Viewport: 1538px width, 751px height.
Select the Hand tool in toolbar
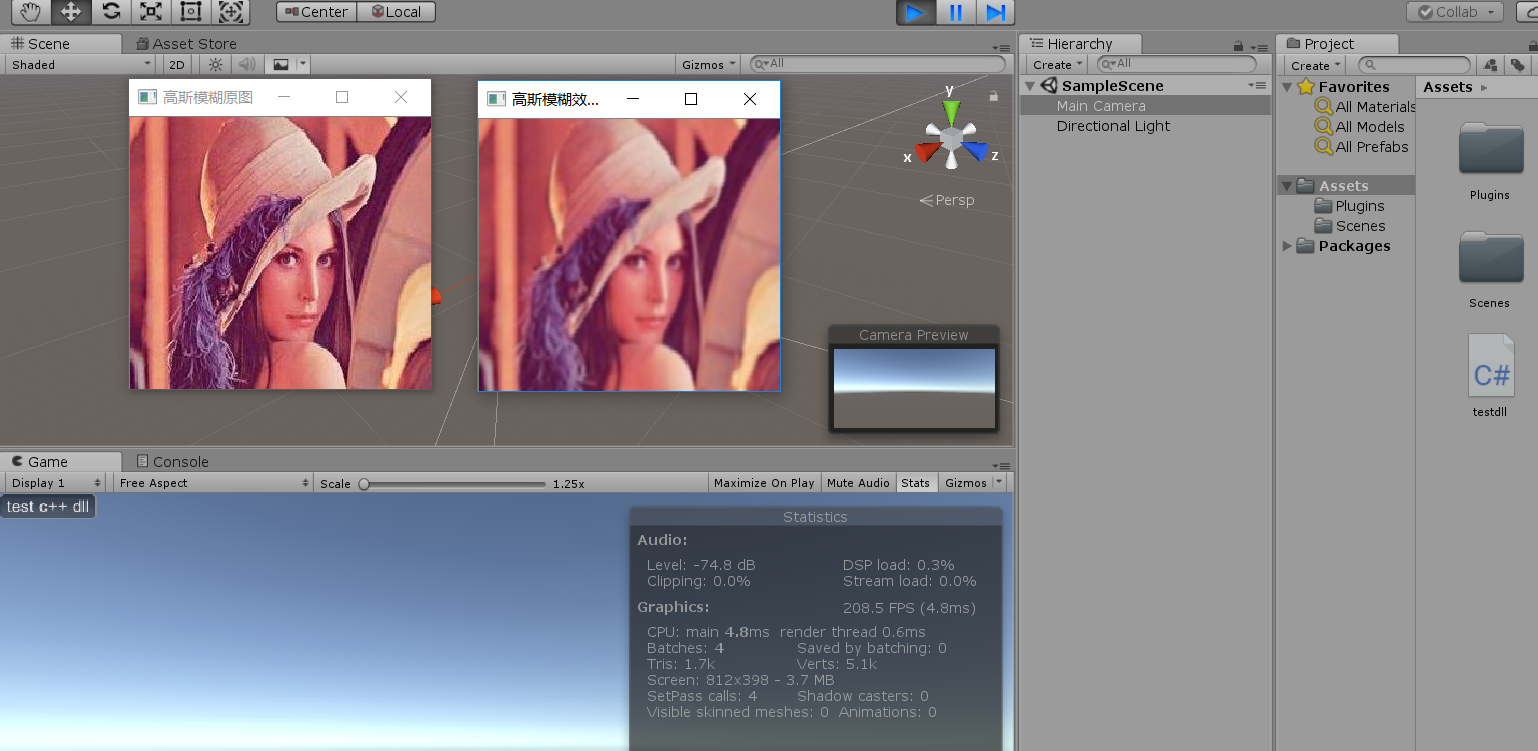[x=31, y=12]
